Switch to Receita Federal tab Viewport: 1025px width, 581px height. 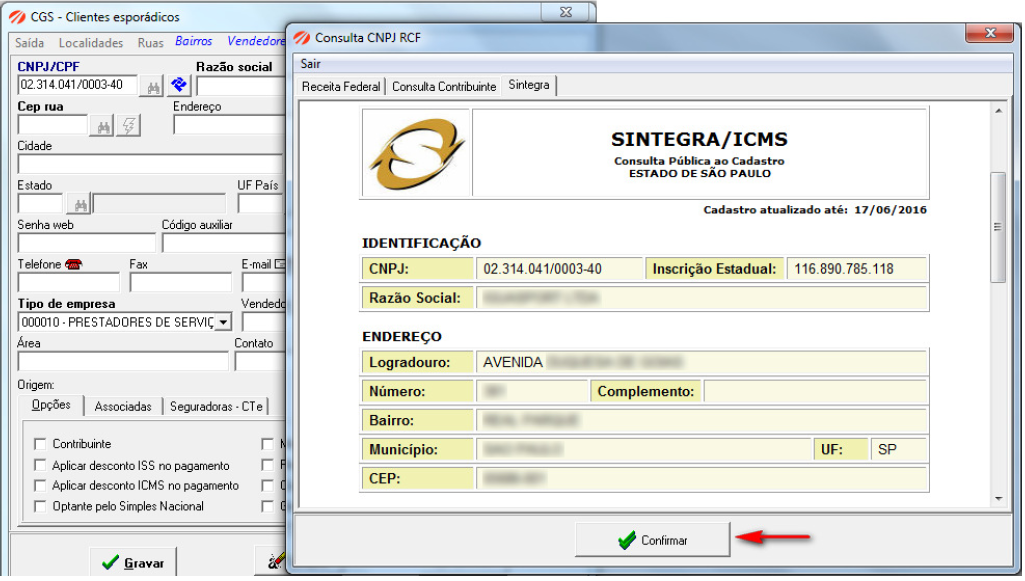[341, 87]
